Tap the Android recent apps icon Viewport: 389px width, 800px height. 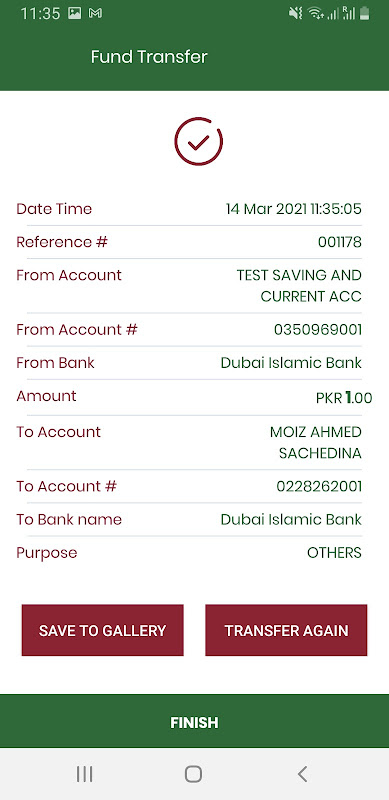click(84, 774)
